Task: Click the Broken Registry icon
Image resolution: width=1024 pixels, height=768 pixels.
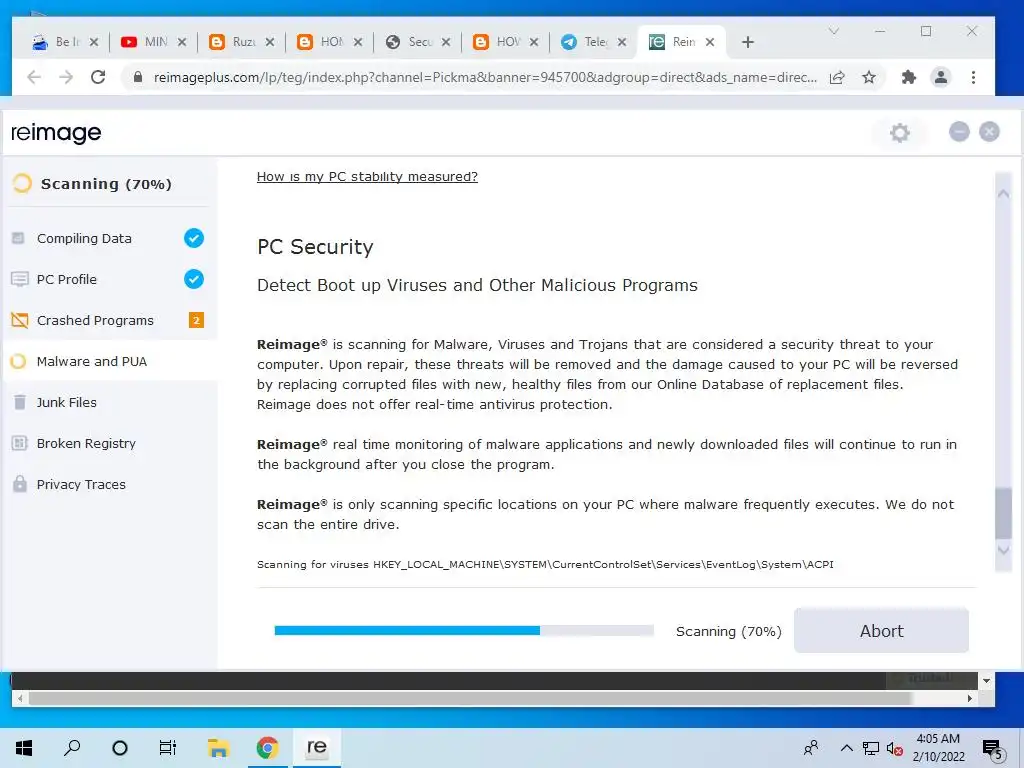Action: (20, 443)
